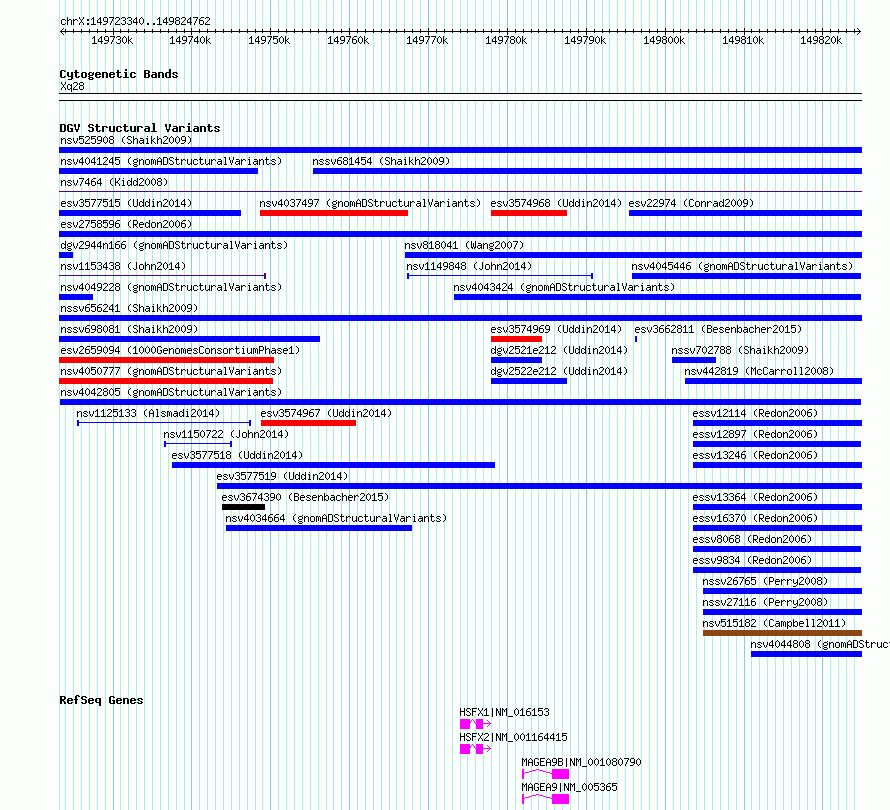This screenshot has width=890, height=810.
Task: Click RefSeq Genes track title
Action: (101, 700)
